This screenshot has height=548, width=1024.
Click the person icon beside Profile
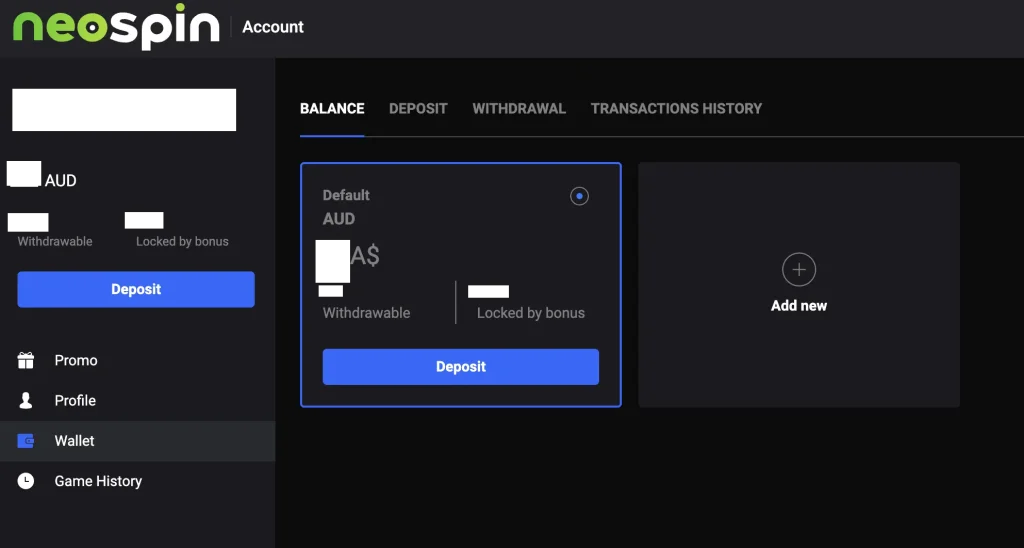(x=25, y=400)
